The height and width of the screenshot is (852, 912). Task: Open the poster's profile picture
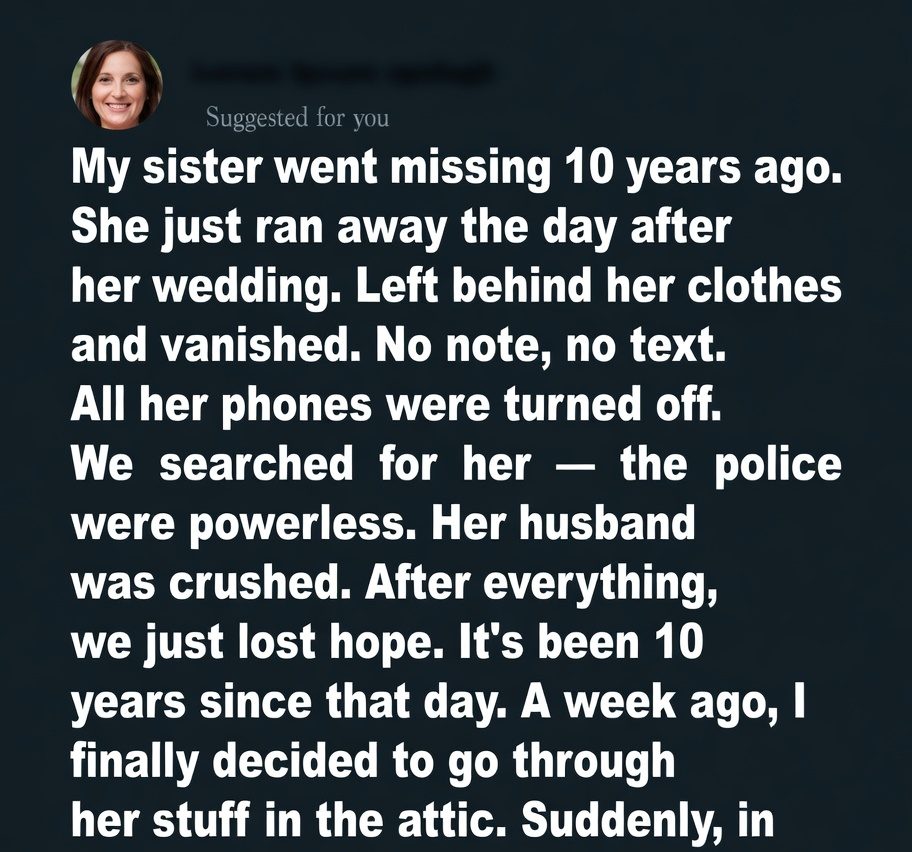pos(116,85)
